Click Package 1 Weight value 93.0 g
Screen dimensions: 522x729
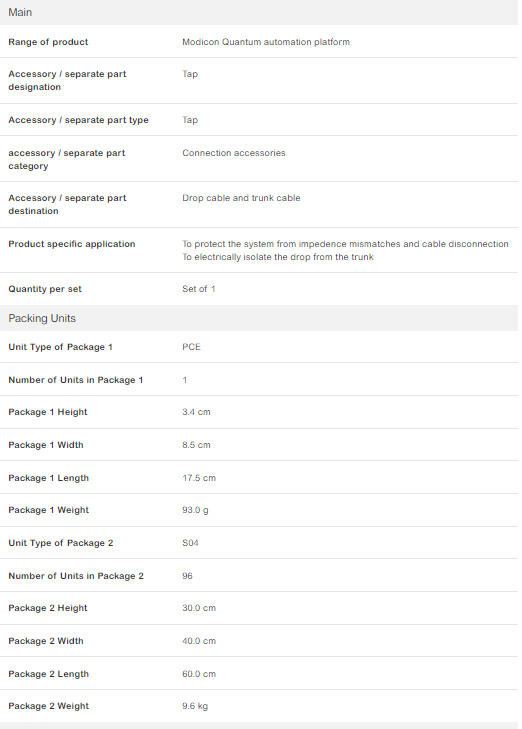click(195, 510)
